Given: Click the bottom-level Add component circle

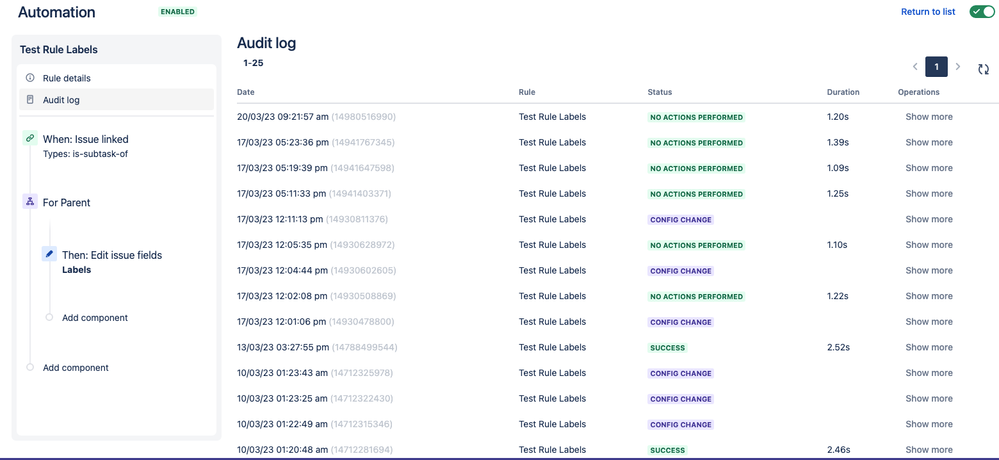Looking at the screenshot, I should (29, 368).
